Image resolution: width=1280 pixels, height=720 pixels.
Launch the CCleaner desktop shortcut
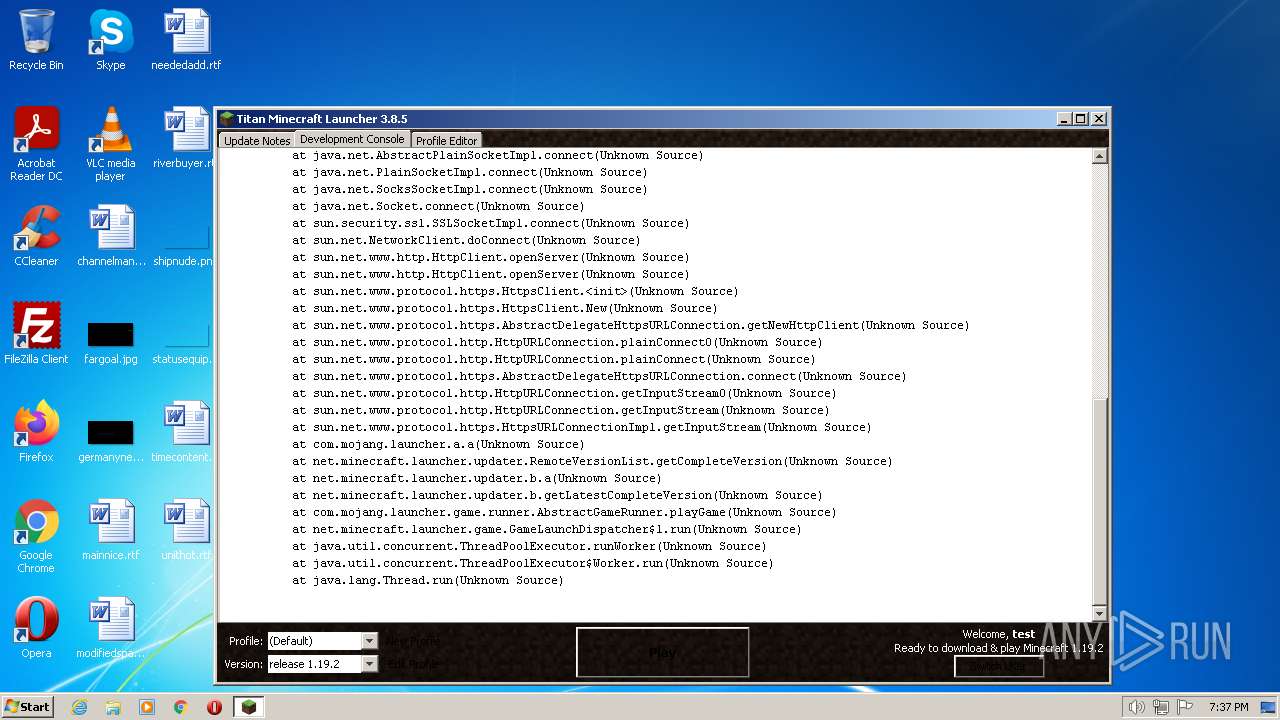click(x=36, y=236)
